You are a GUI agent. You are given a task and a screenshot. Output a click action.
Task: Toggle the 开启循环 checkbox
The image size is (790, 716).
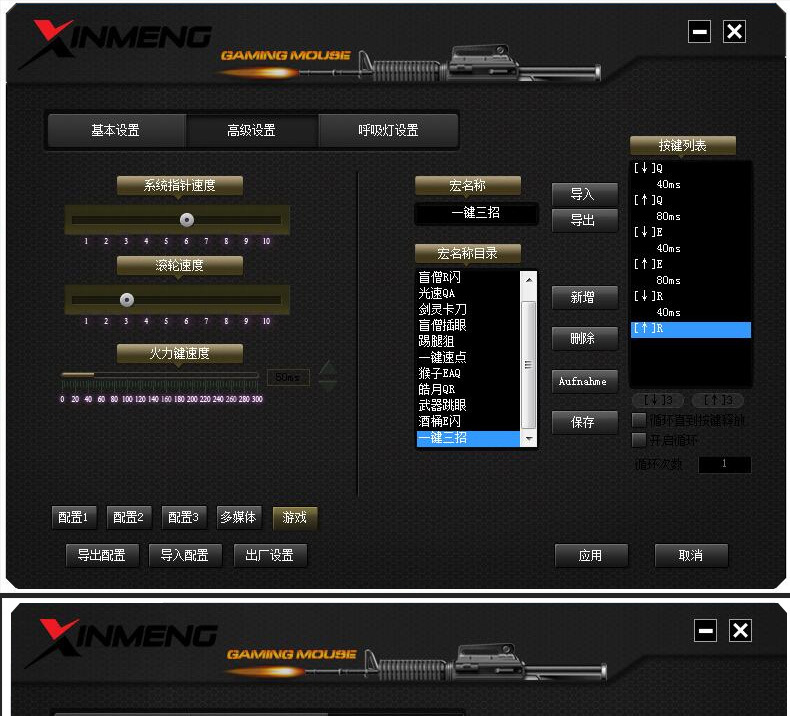click(x=639, y=440)
